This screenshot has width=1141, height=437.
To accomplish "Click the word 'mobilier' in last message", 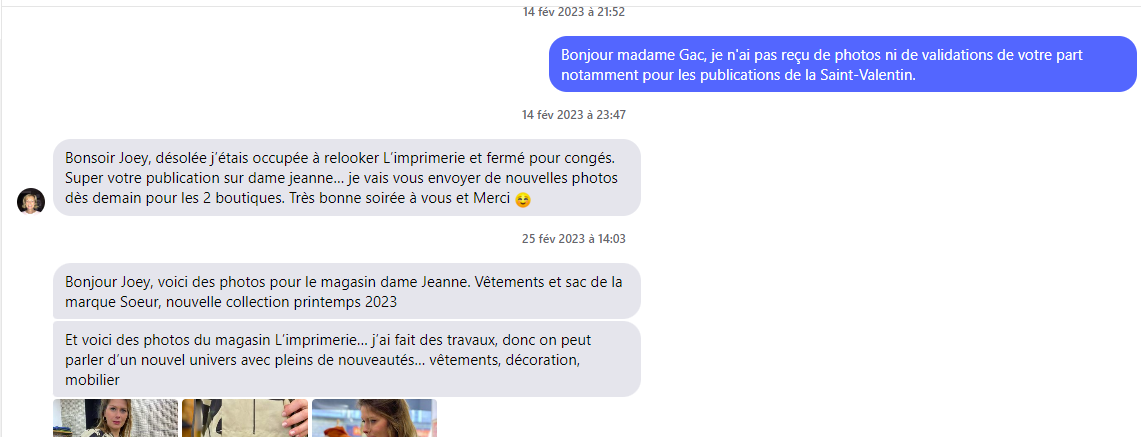I will pos(92,380).
